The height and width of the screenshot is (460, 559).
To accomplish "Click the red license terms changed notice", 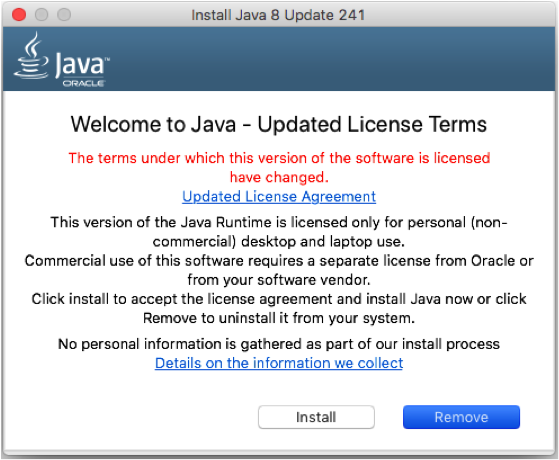I will tap(279, 168).
